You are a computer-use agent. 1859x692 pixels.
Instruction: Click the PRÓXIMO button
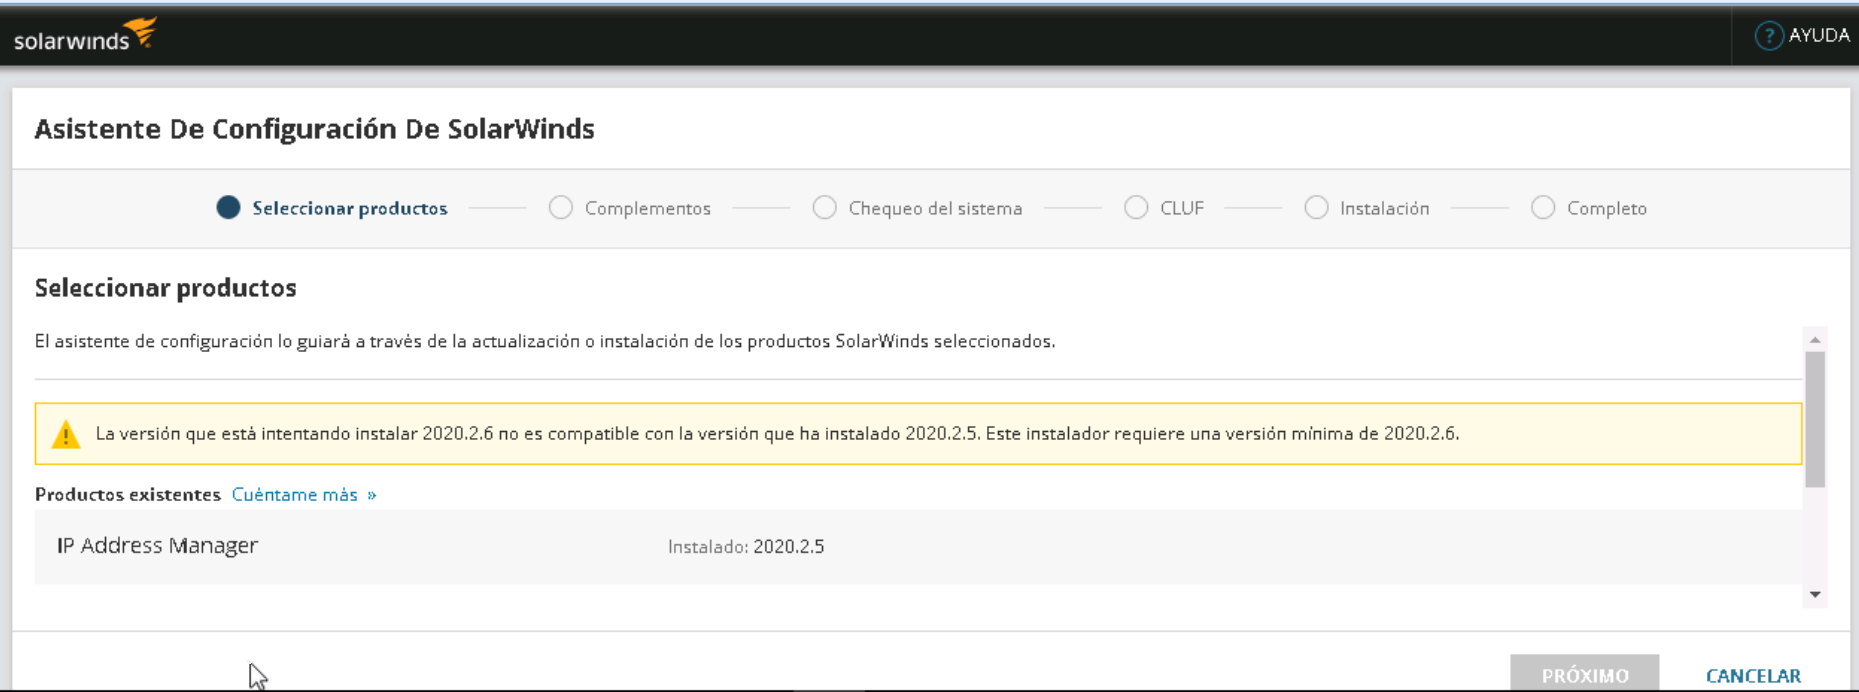click(1585, 673)
